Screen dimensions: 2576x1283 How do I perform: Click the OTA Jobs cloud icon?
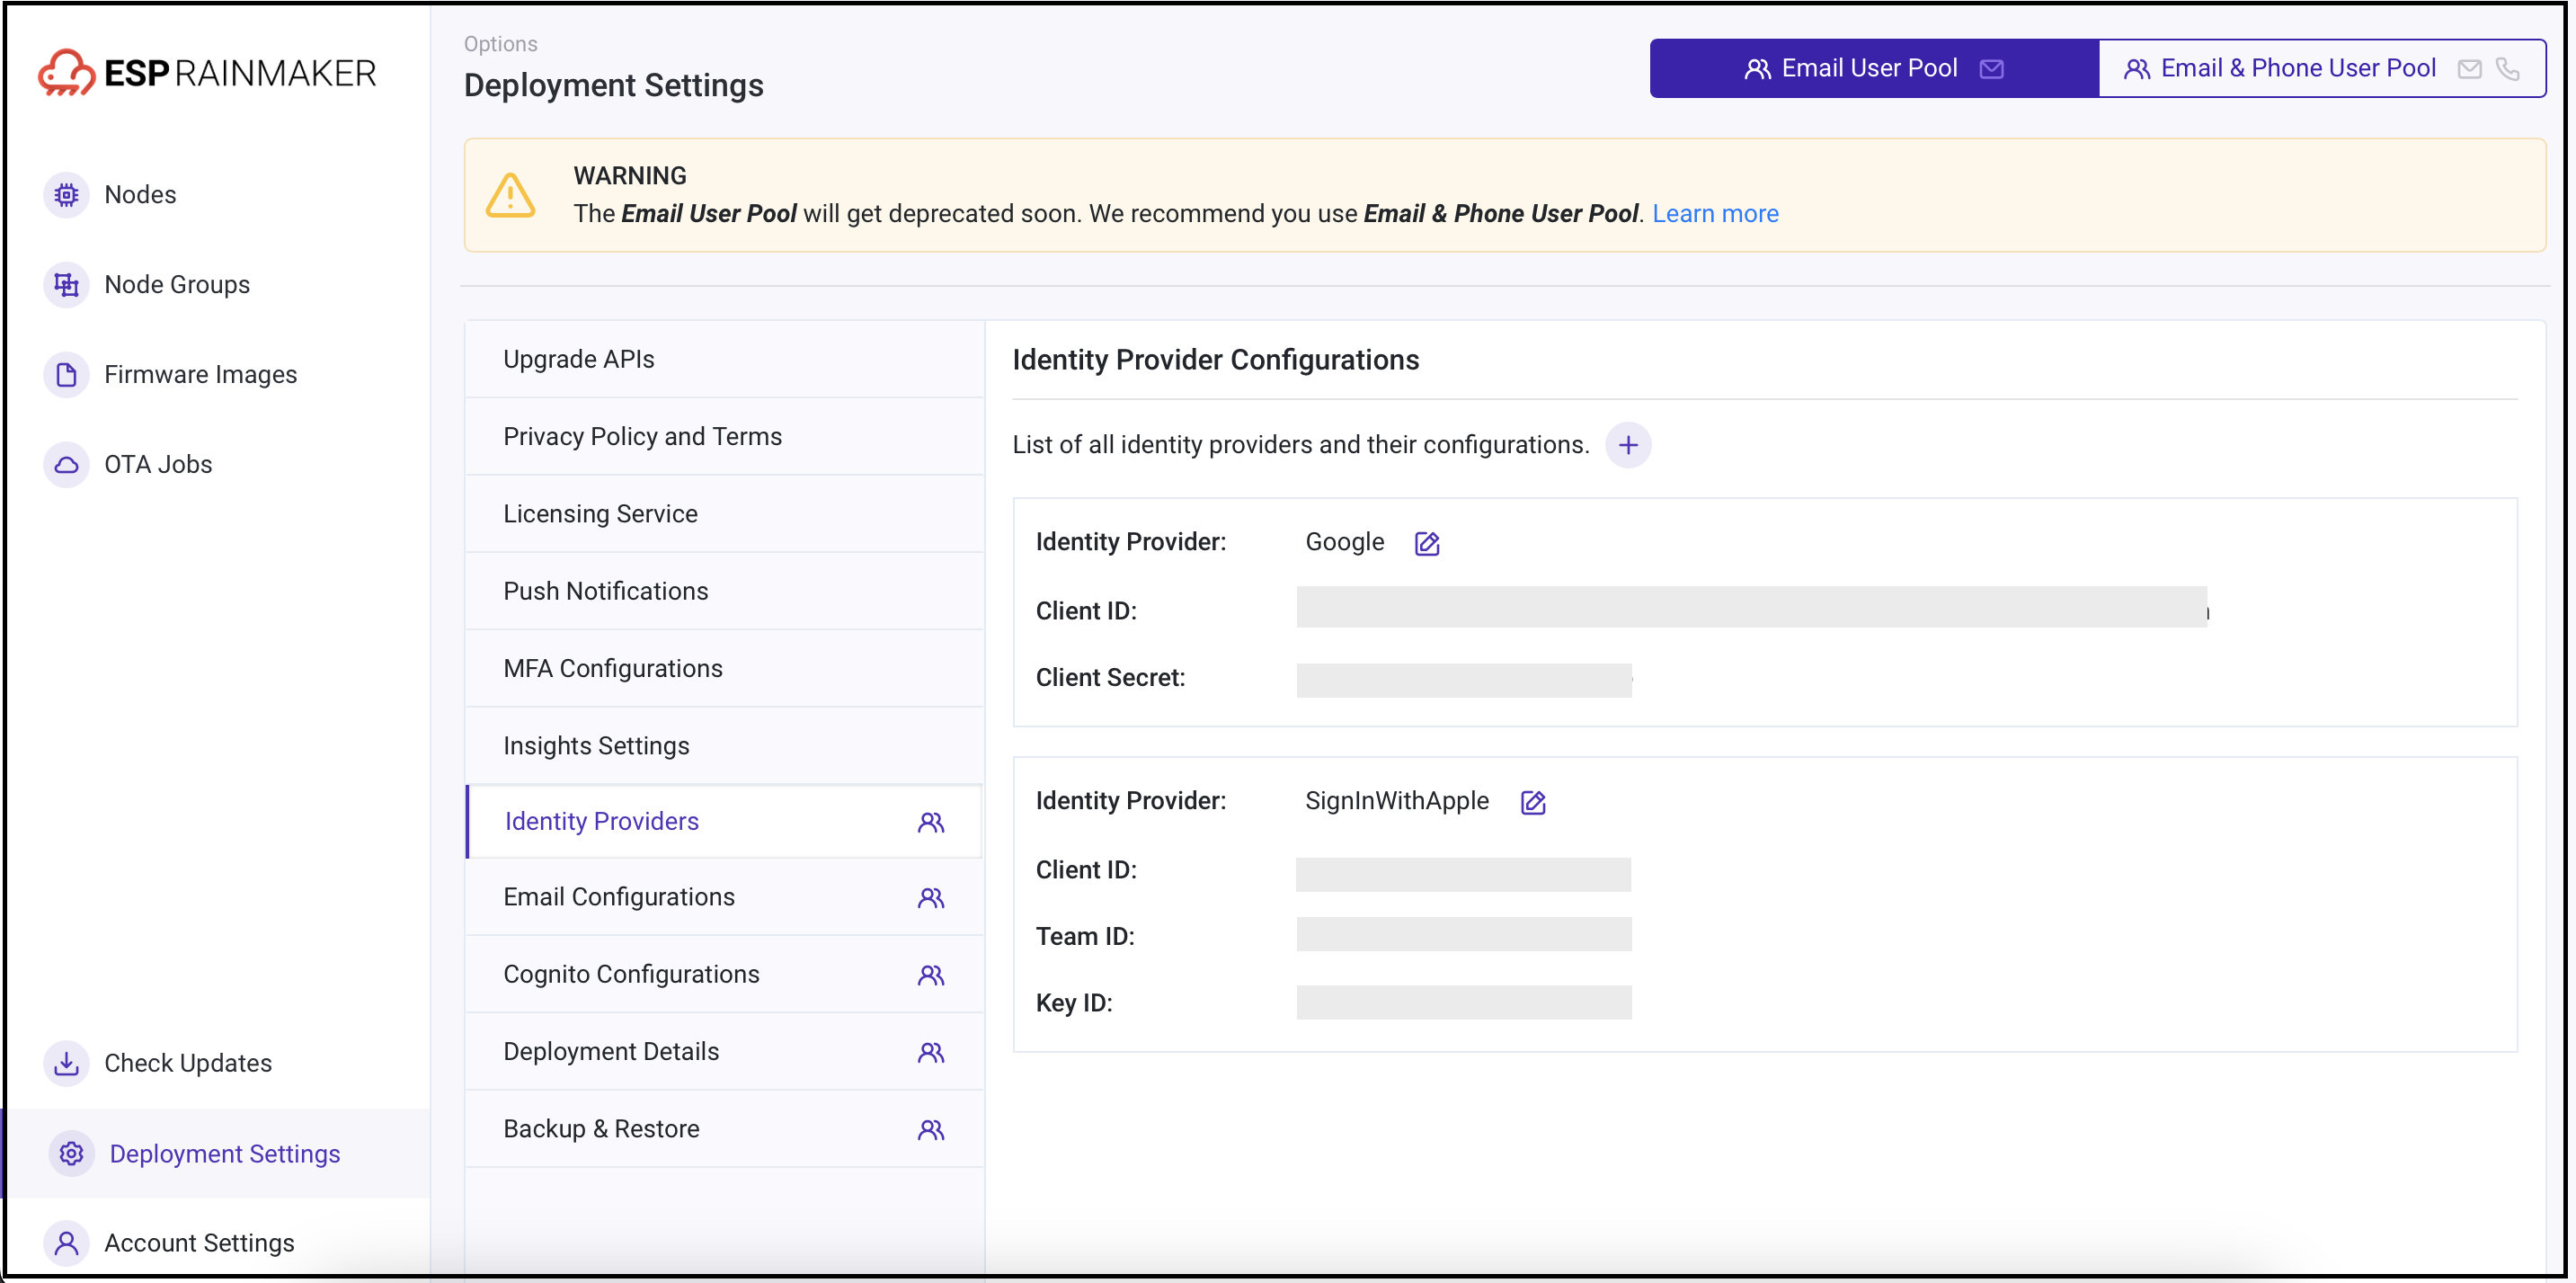66,464
